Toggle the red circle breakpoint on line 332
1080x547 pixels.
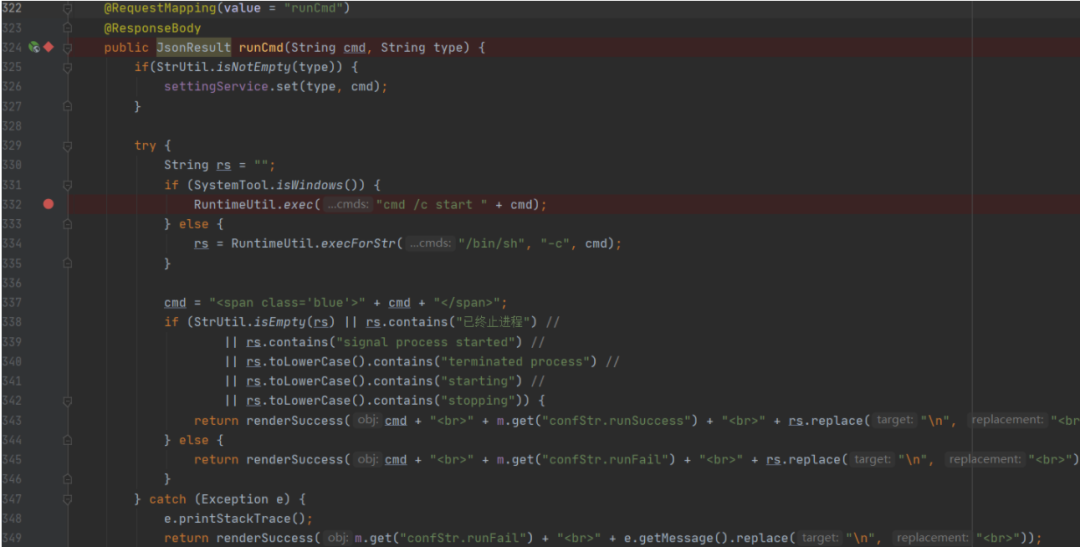click(x=48, y=204)
